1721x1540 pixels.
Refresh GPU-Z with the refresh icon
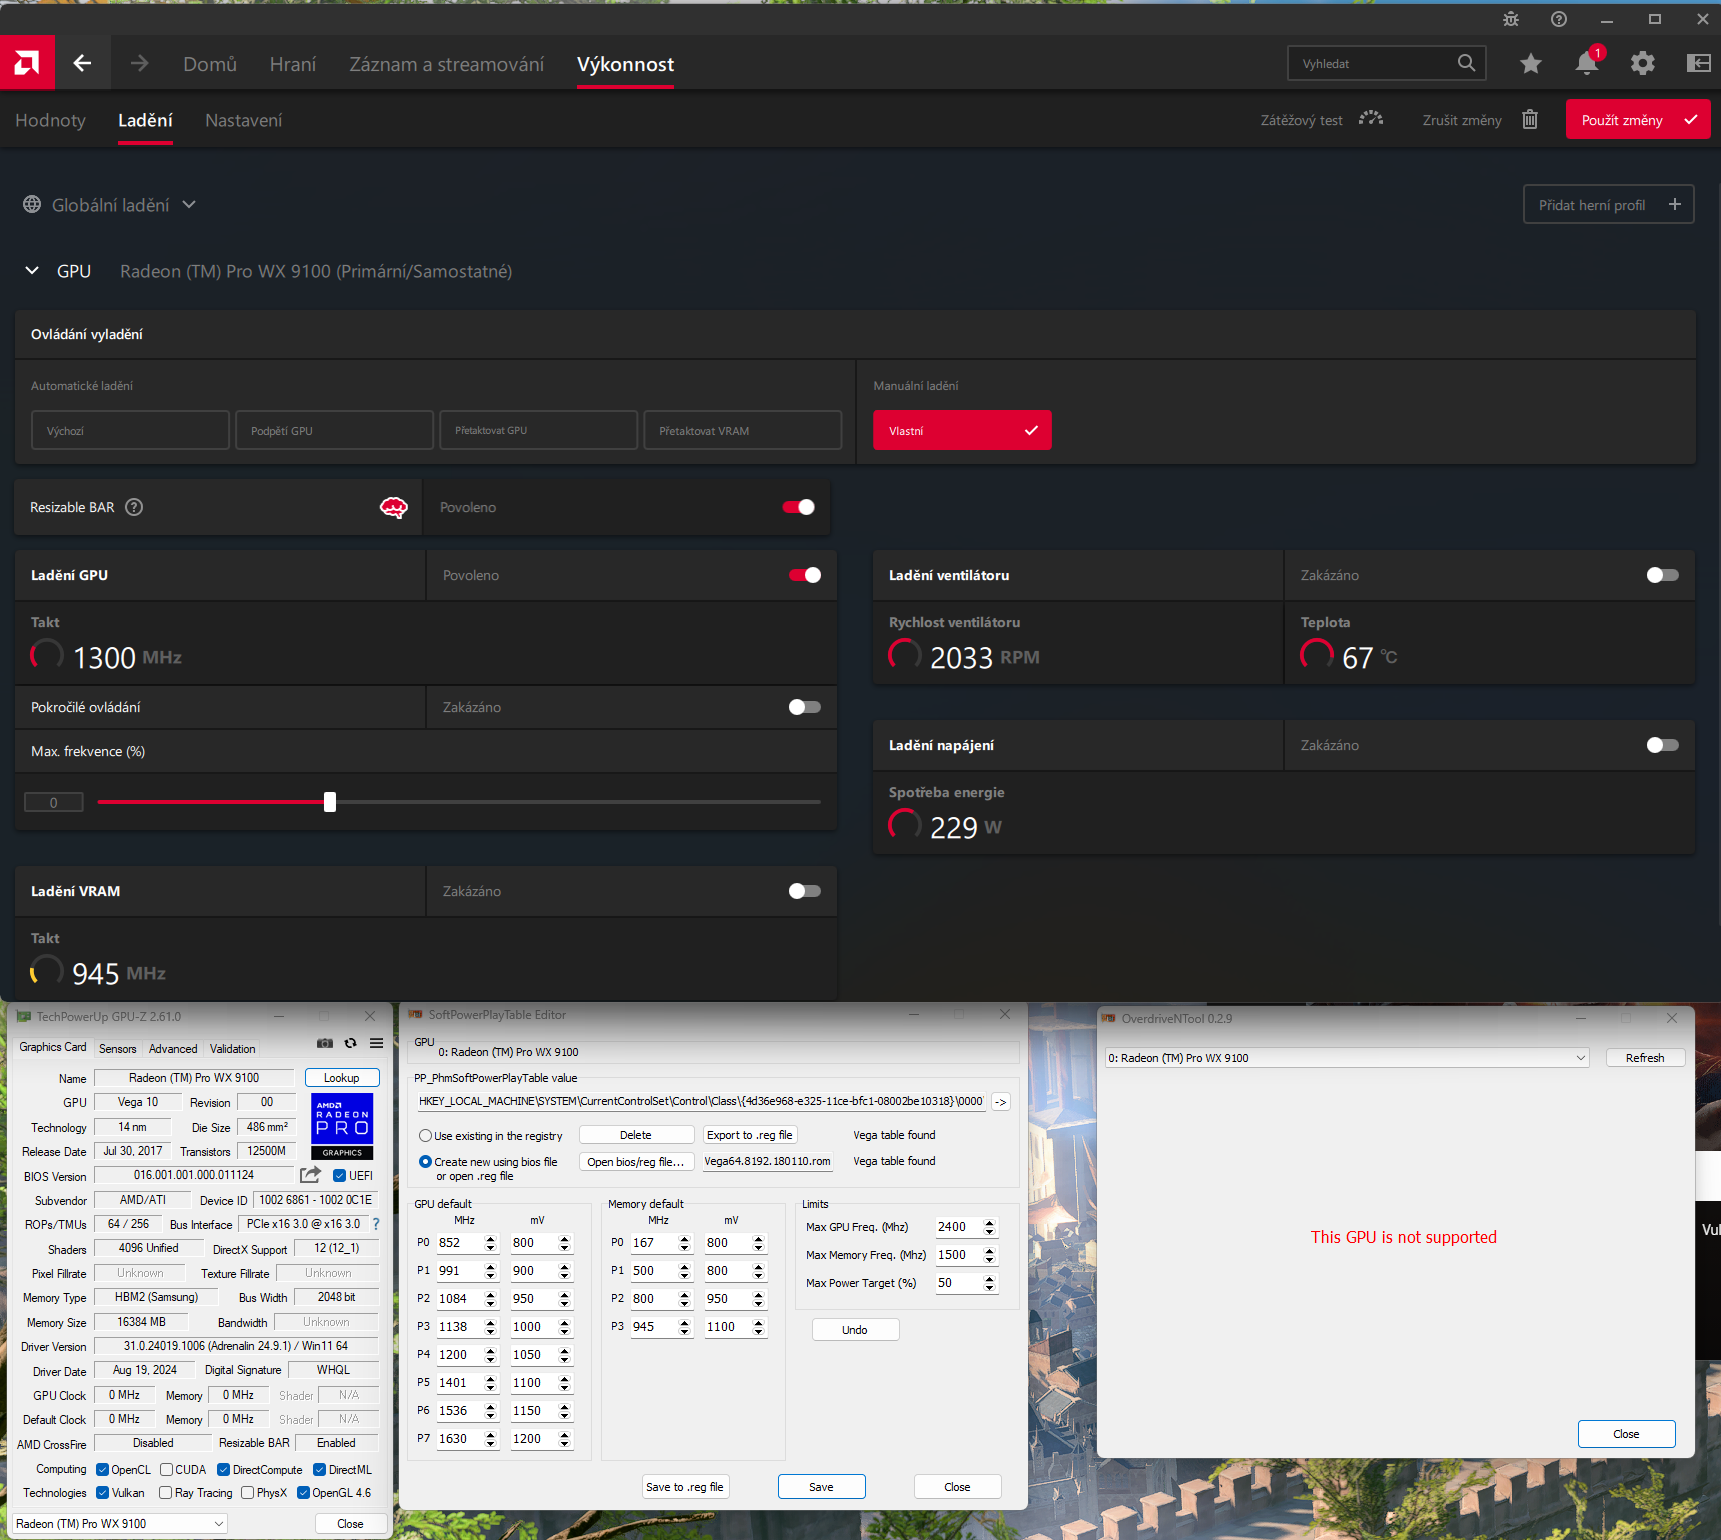[x=351, y=1043]
